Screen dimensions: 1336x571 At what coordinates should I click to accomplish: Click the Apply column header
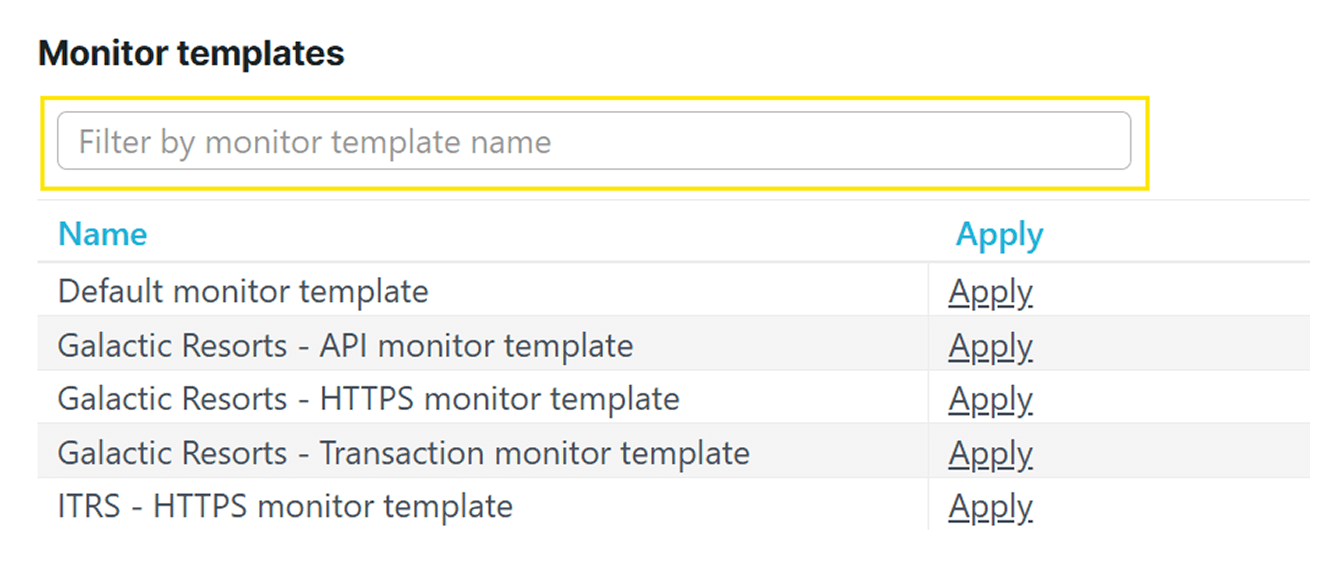pyautogui.click(x=999, y=234)
